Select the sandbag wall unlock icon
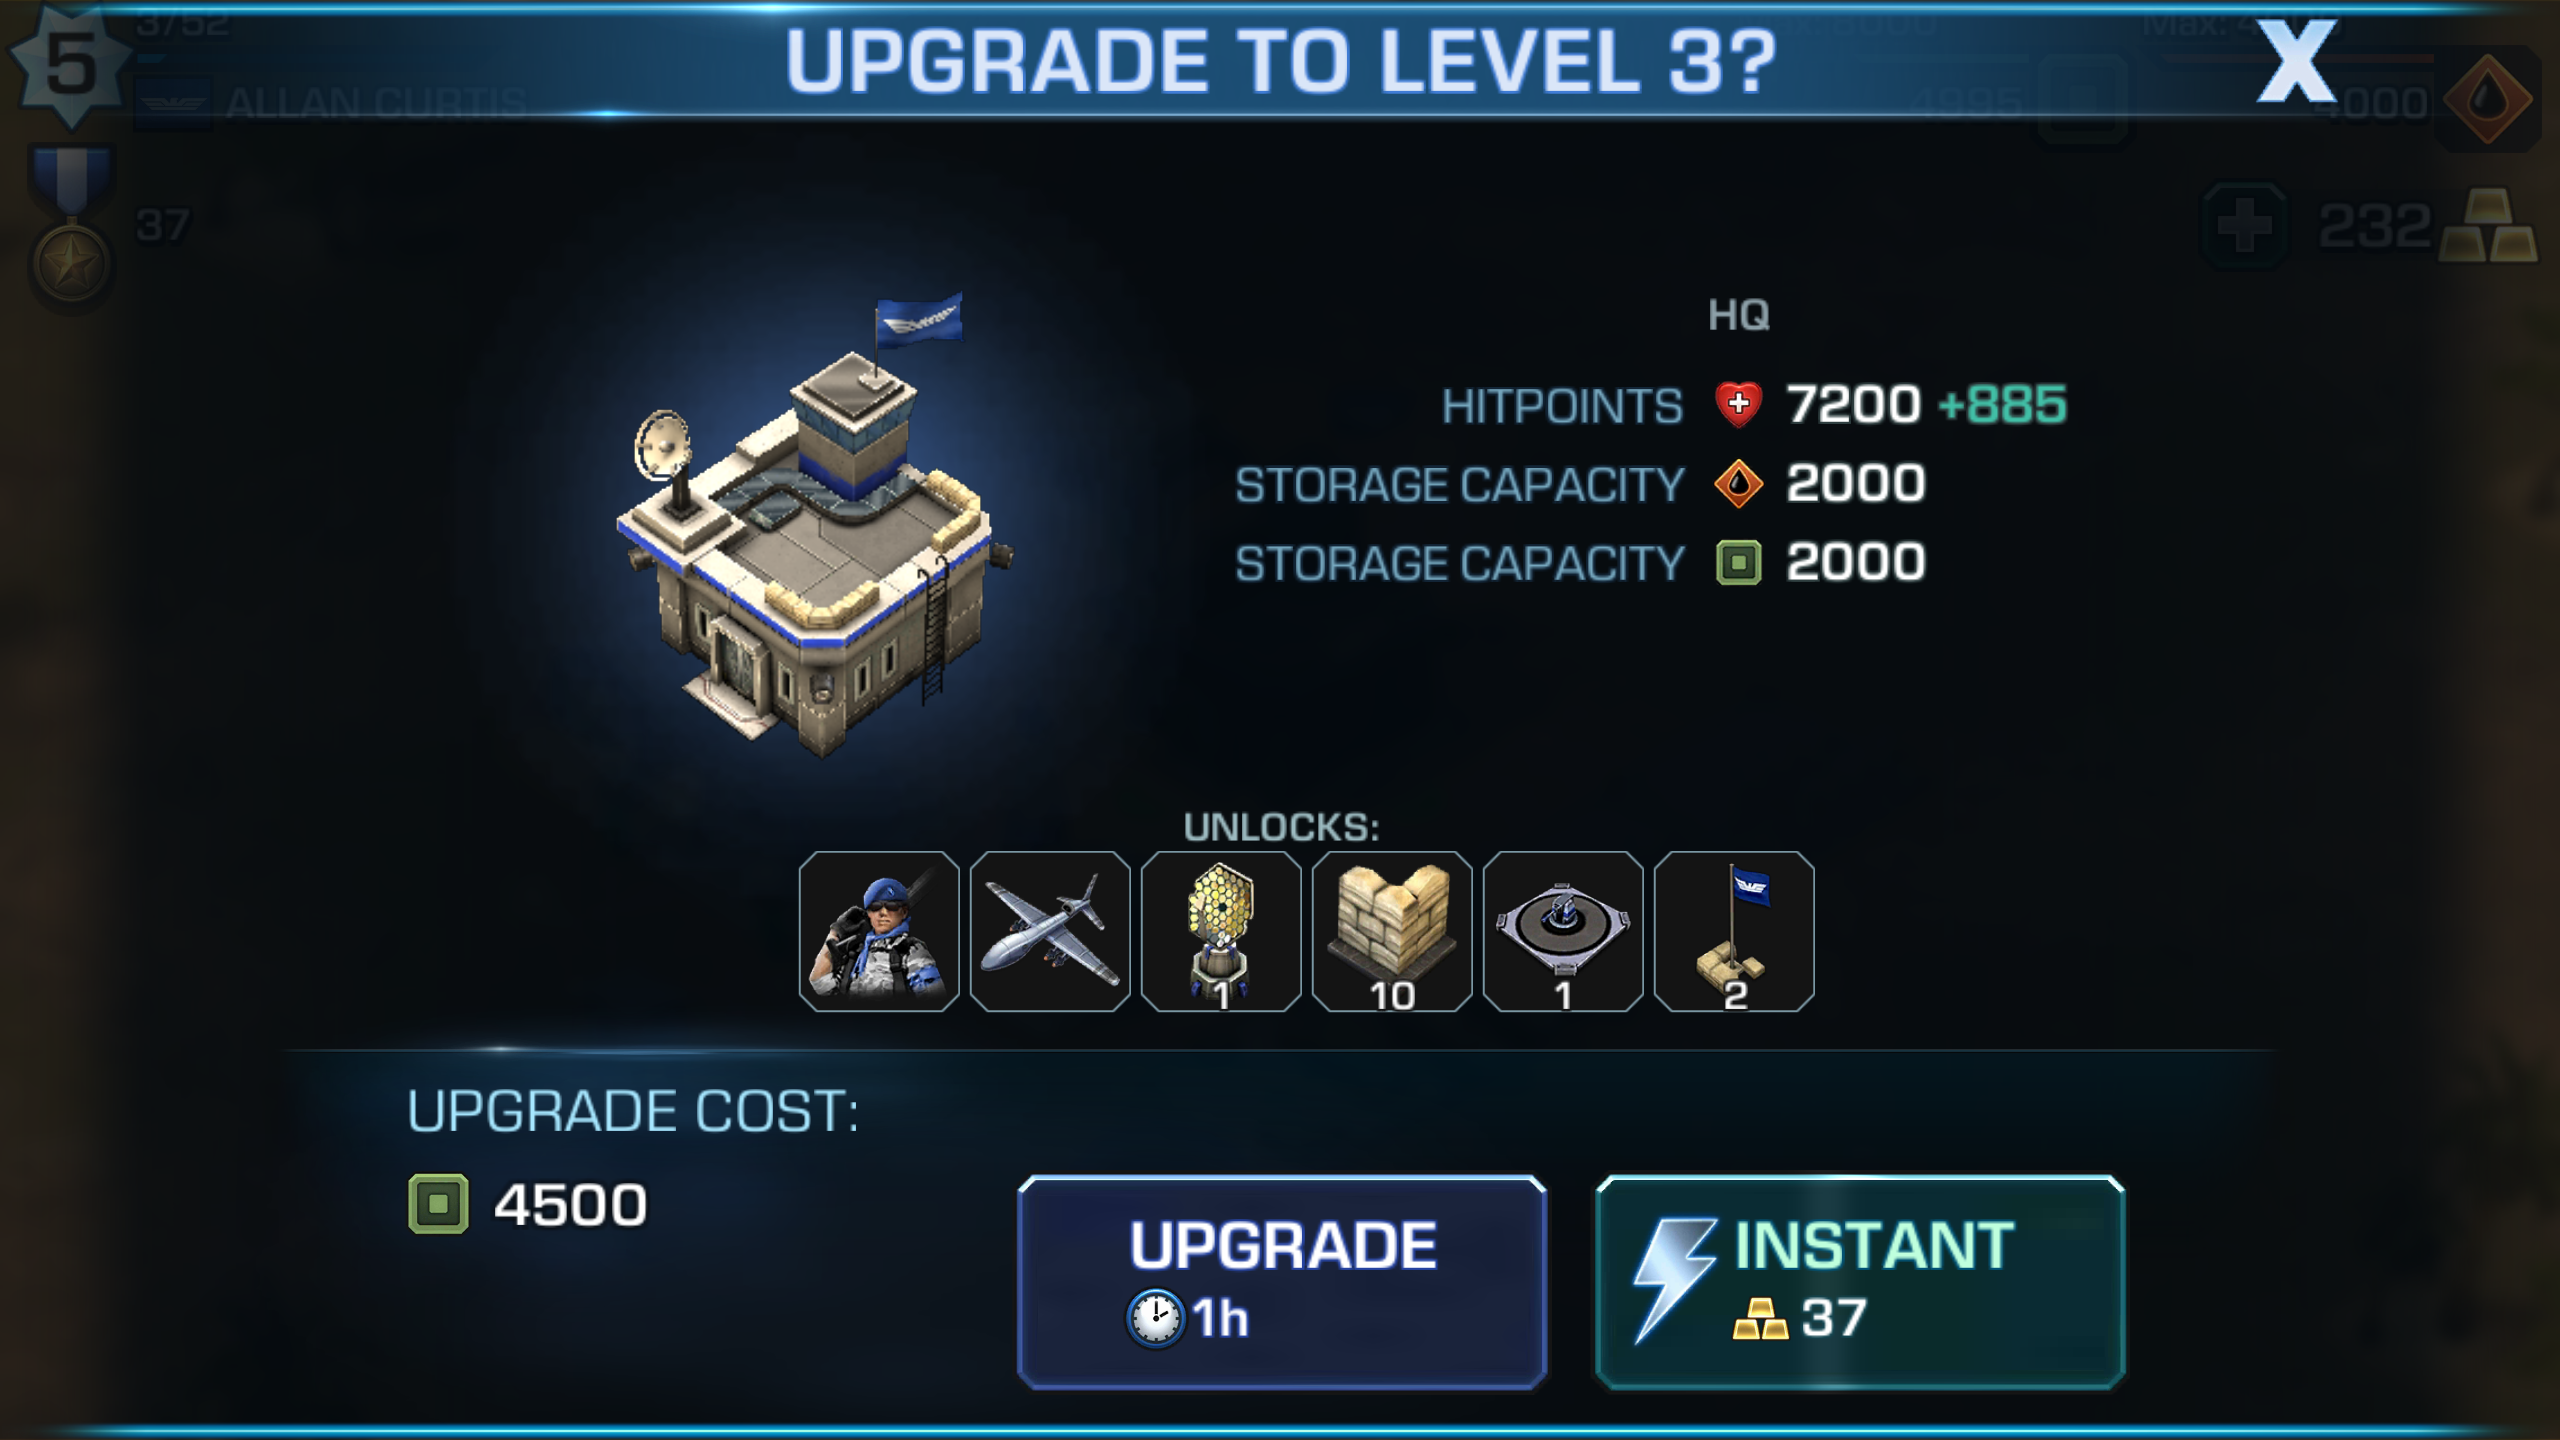This screenshot has height=1440, width=2560. click(x=1392, y=931)
